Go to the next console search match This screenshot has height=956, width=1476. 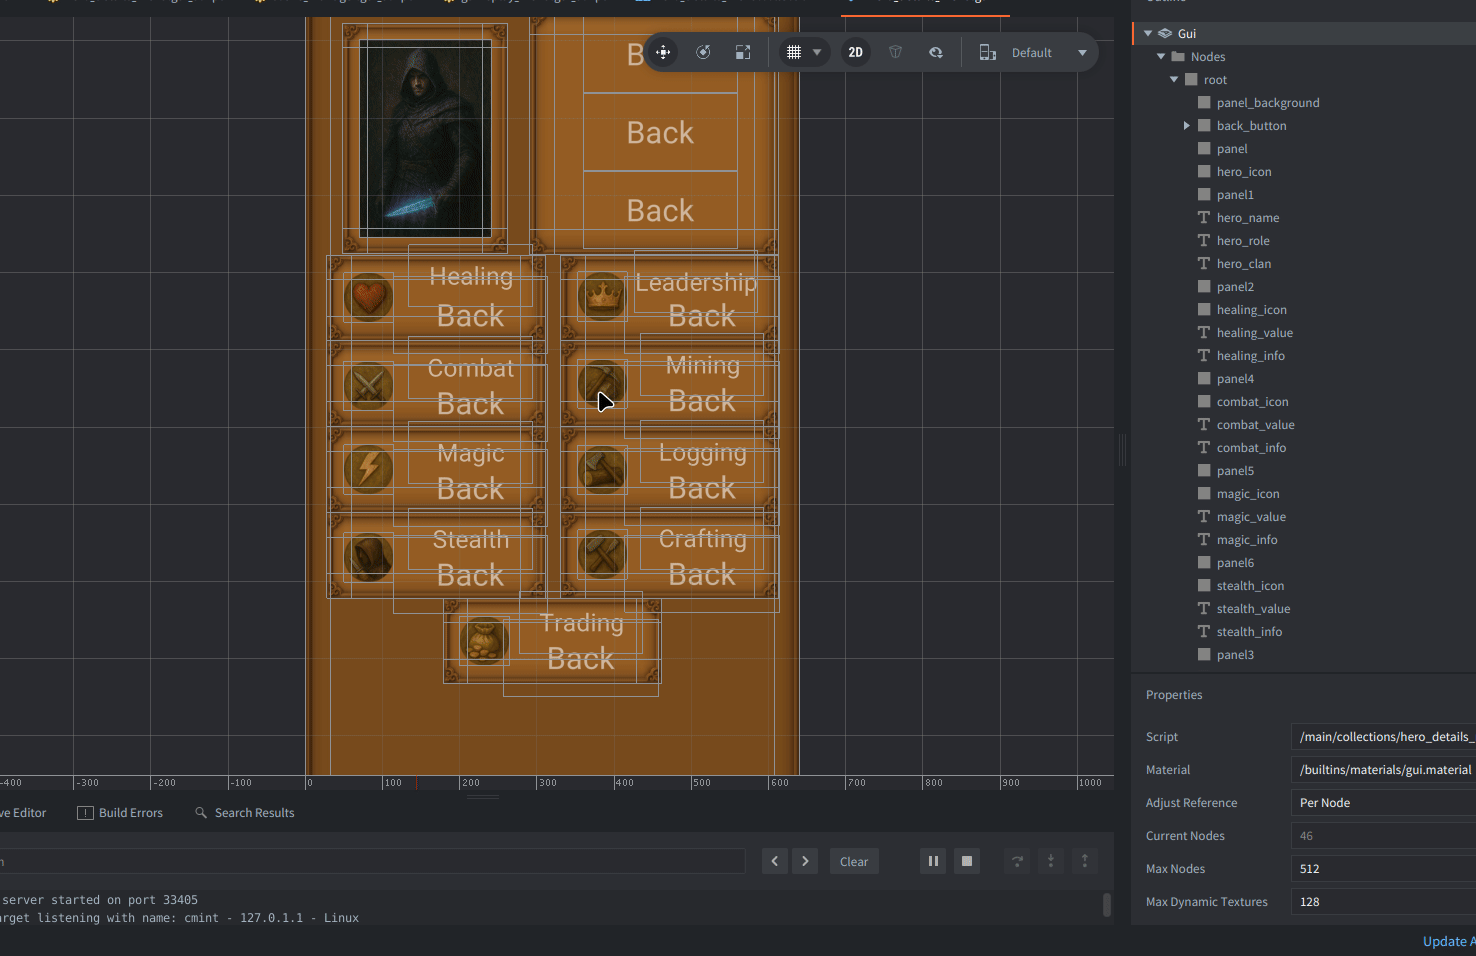click(x=805, y=861)
